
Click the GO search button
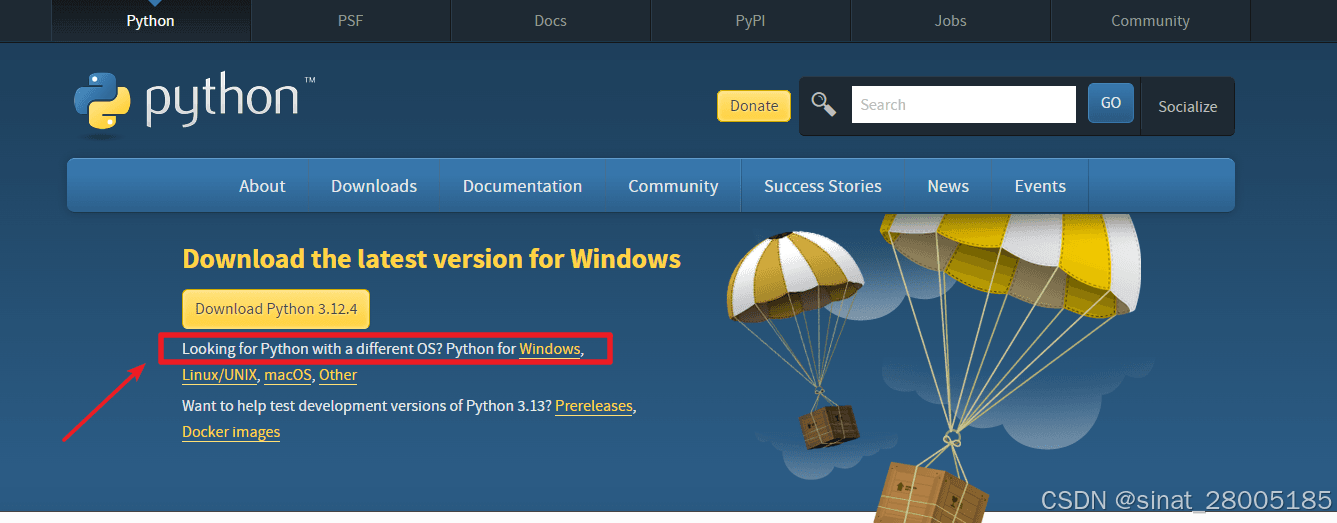pyautogui.click(x=1111, y=103)
